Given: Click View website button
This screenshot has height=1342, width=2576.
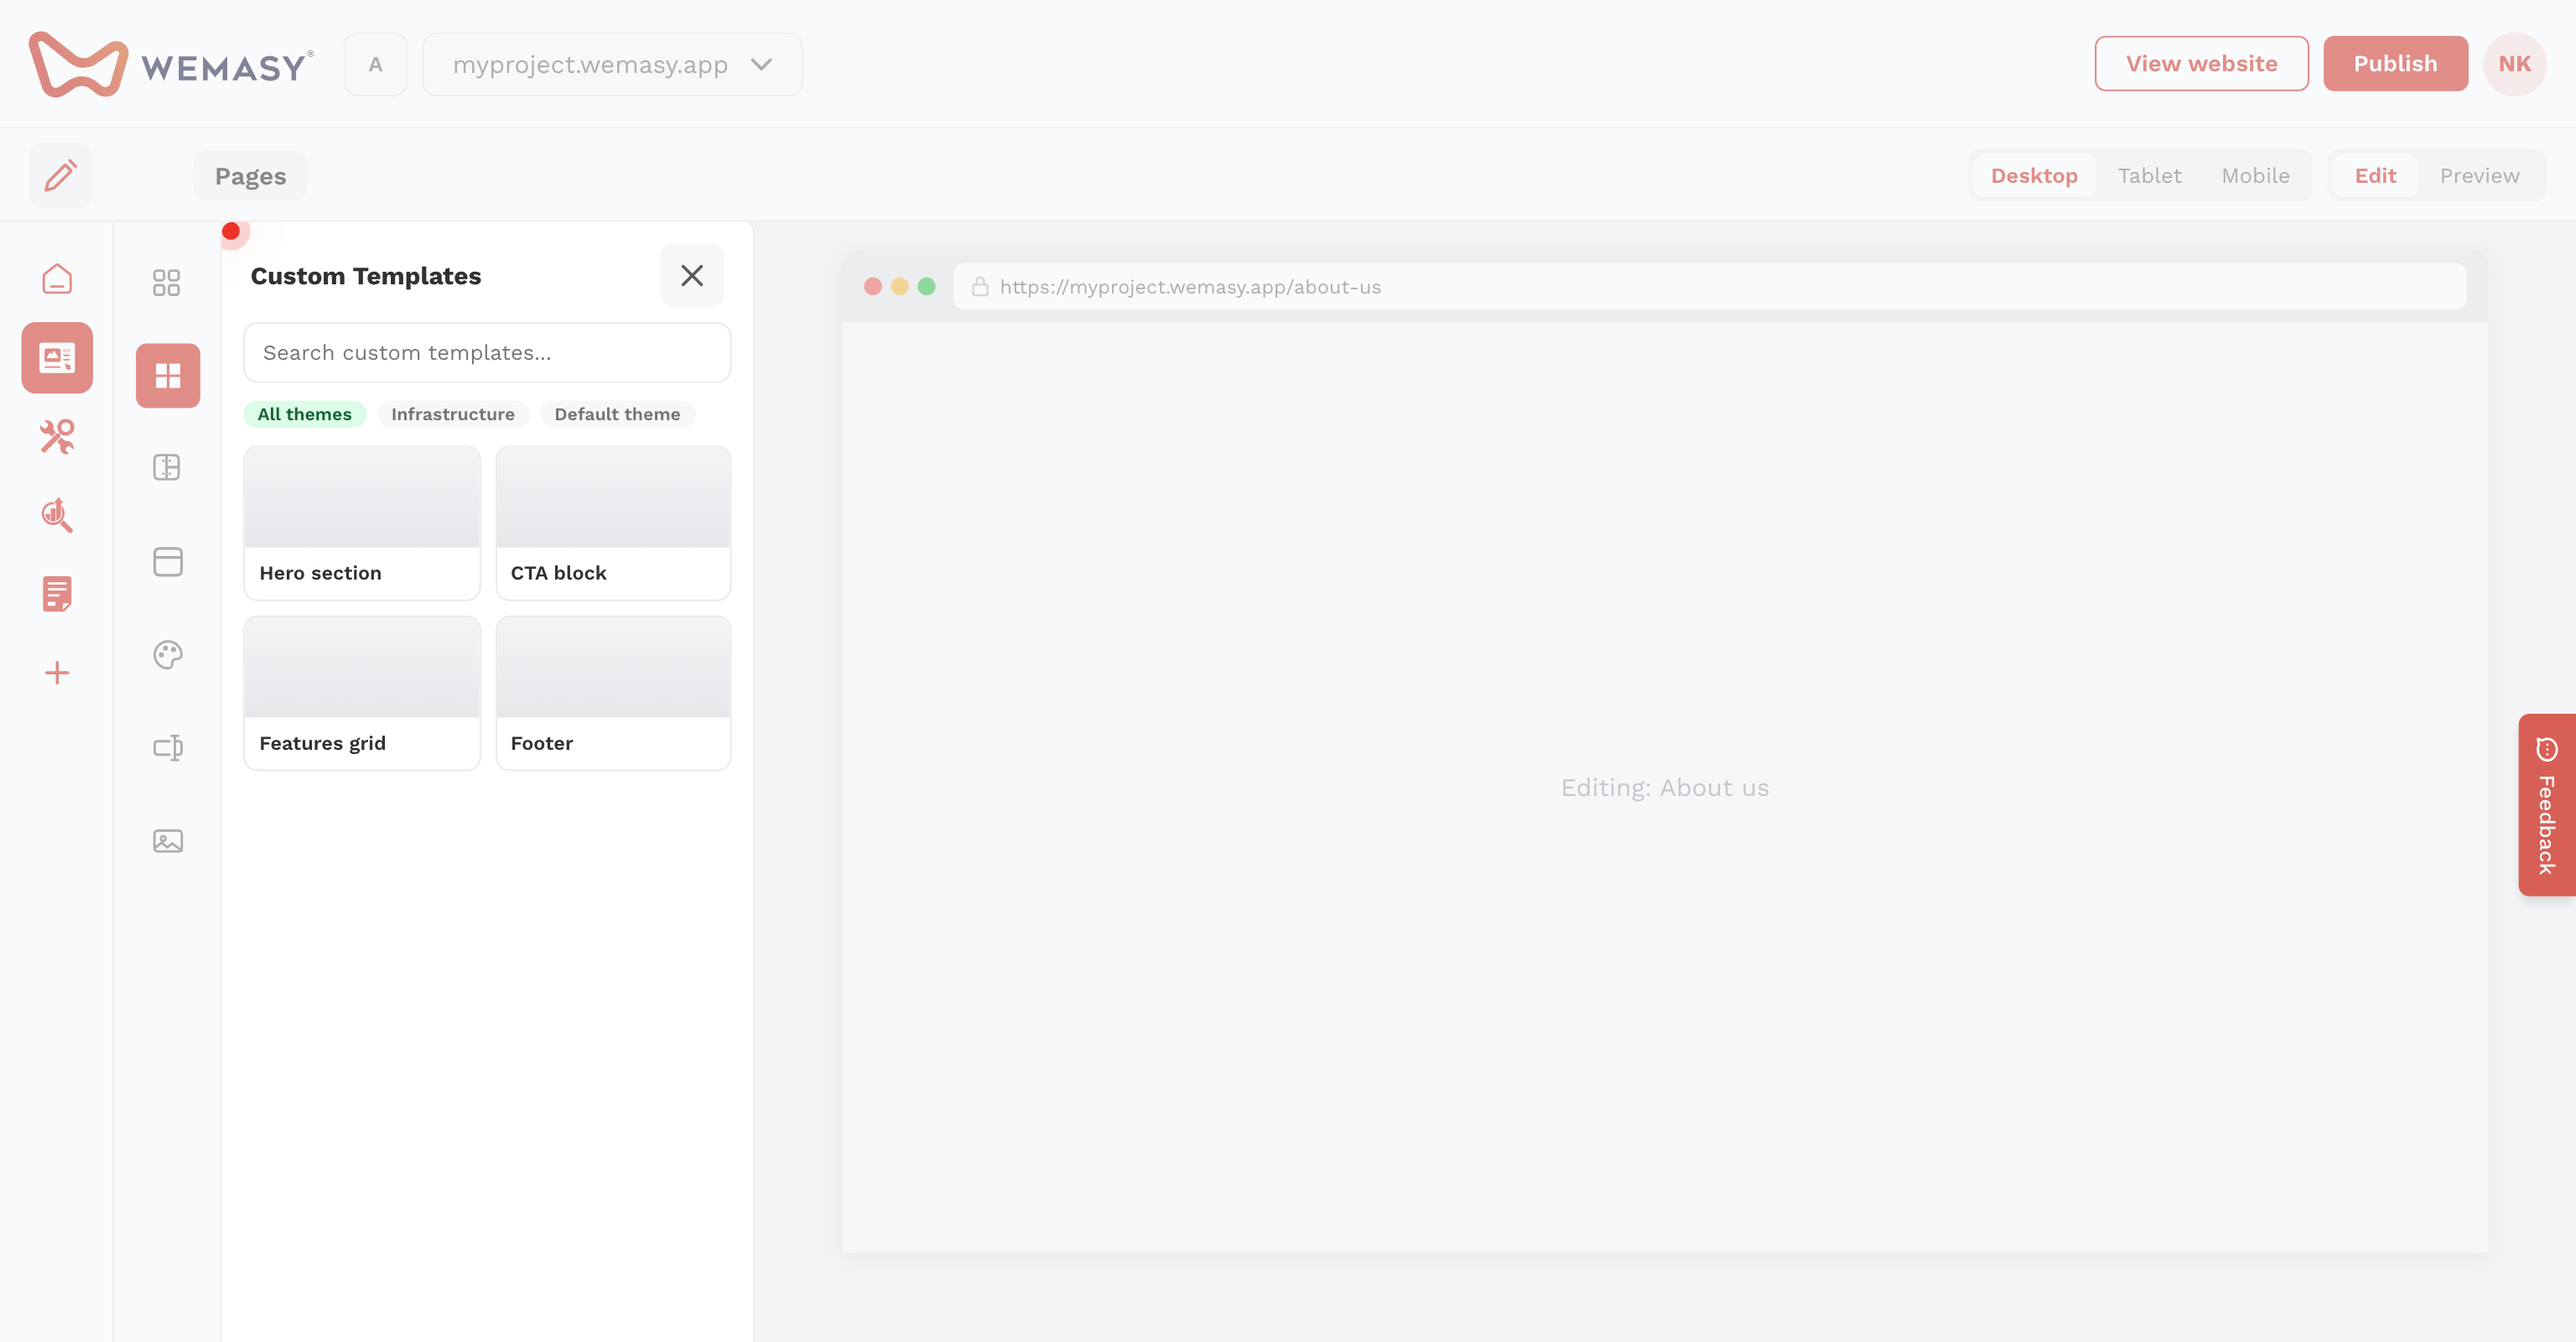Looking at the screenshot, I should coord(2201,64).
